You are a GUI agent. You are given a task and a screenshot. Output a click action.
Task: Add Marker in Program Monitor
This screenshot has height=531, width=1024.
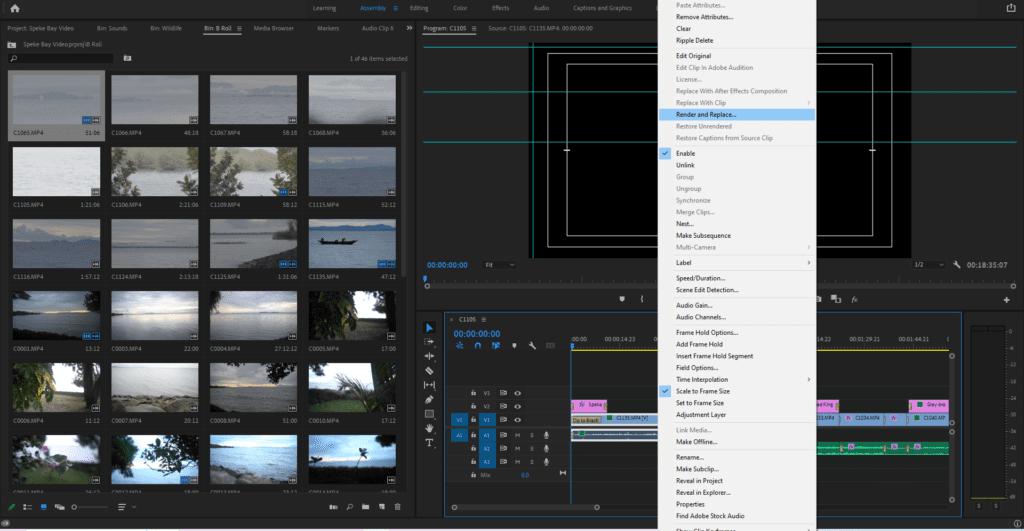pos(622,298)
